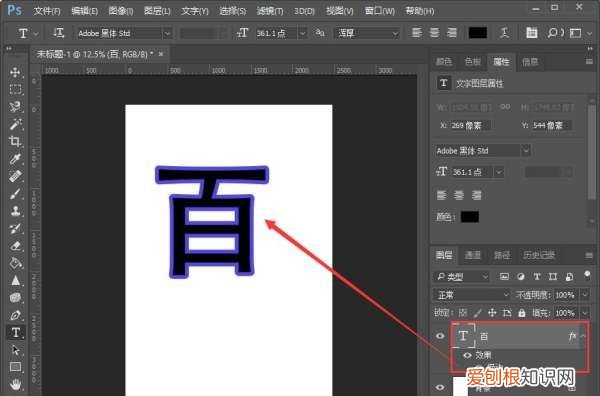This screenshot has height=396, width=600.
Task: Click color swatch in Properties panel
Action: tap(470, 217)
